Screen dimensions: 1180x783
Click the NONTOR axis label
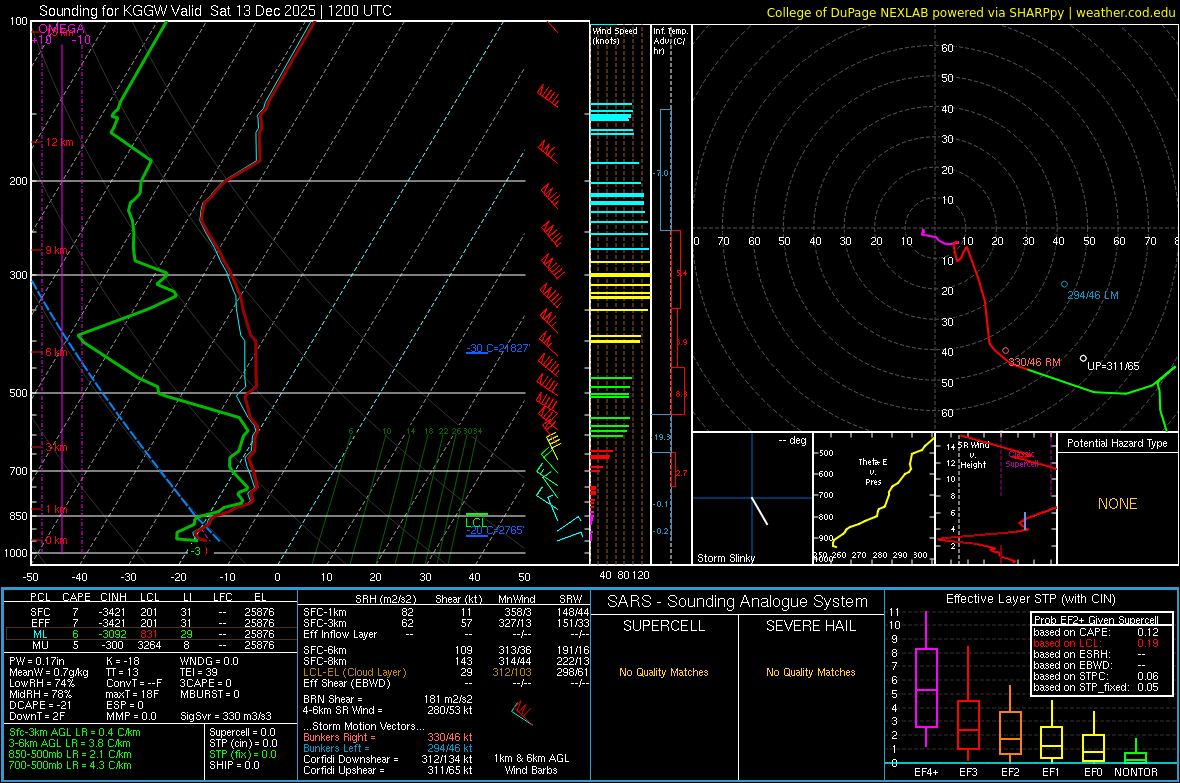[x=1136, y=772]
